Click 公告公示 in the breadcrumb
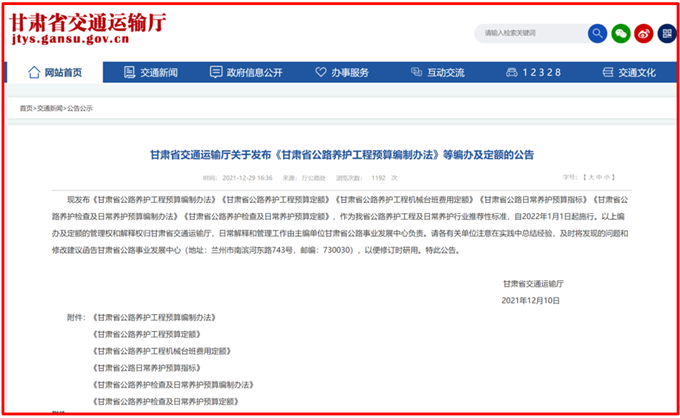The image size is (680, 418). [80, 107]
